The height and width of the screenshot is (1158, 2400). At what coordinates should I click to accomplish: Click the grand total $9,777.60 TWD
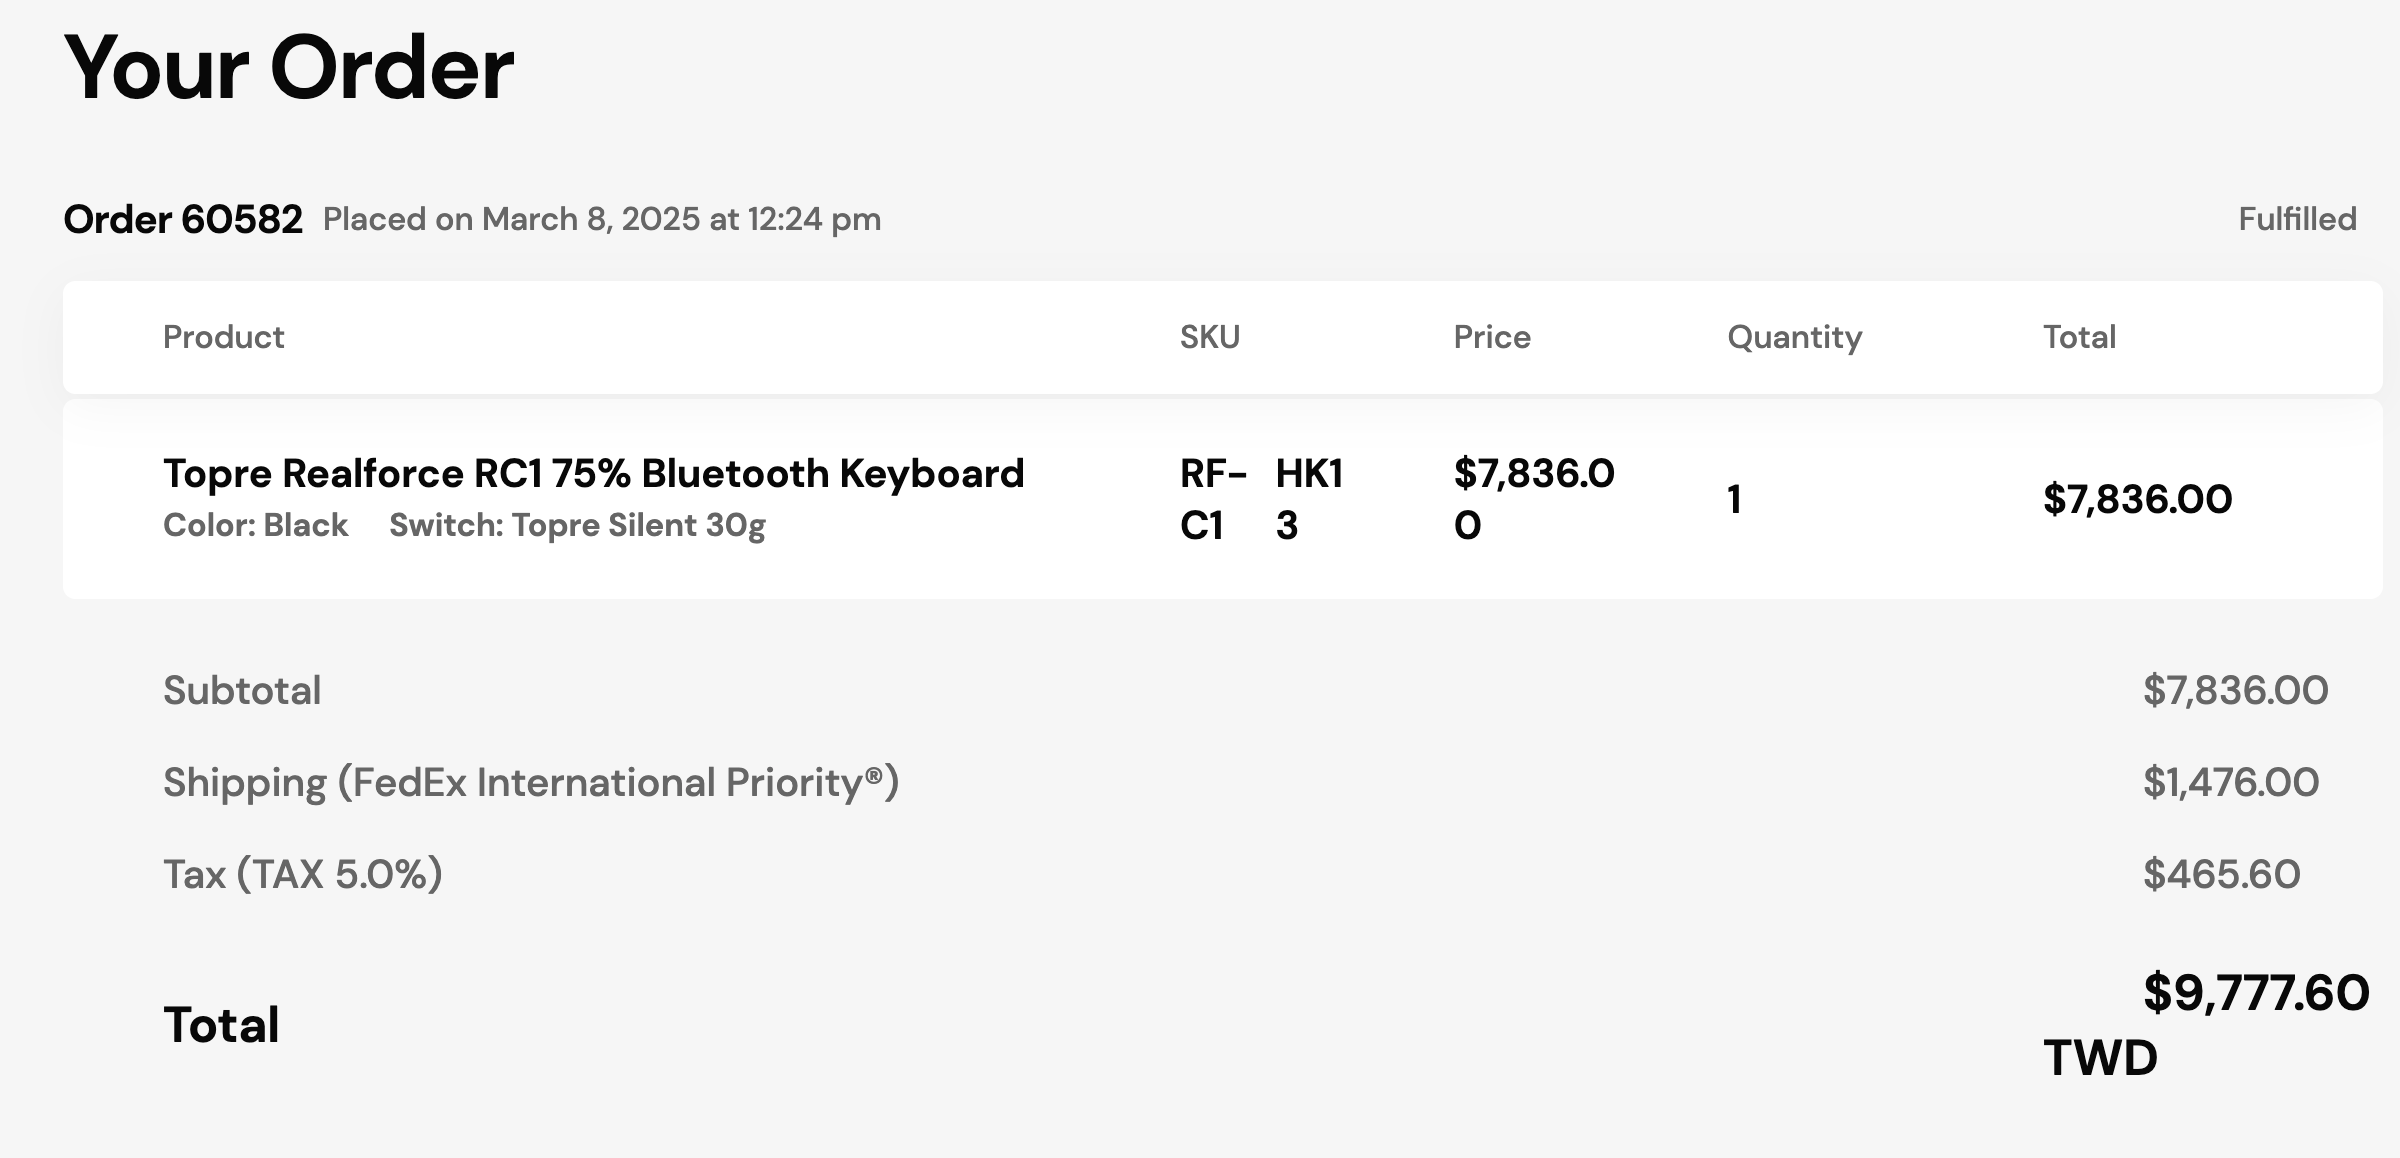(x=2206, y=1025)
